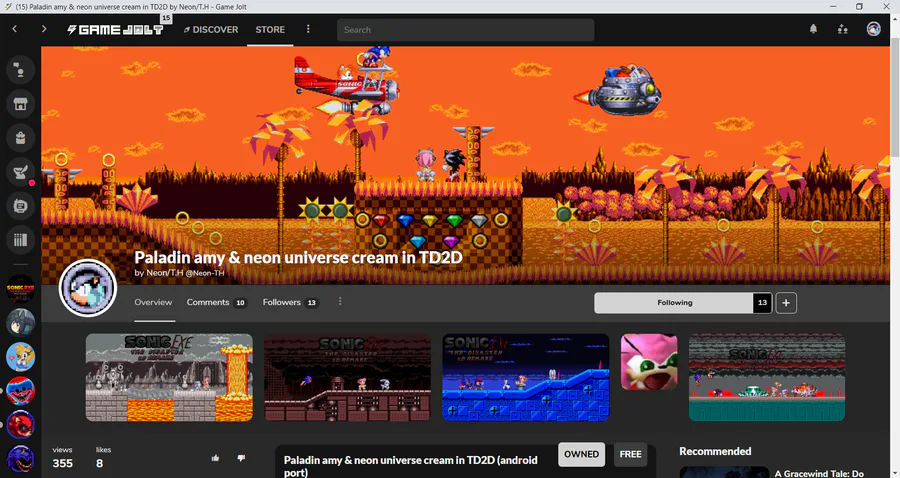Open the Sonic.exe community in sidebar

[x=20, y=289]
